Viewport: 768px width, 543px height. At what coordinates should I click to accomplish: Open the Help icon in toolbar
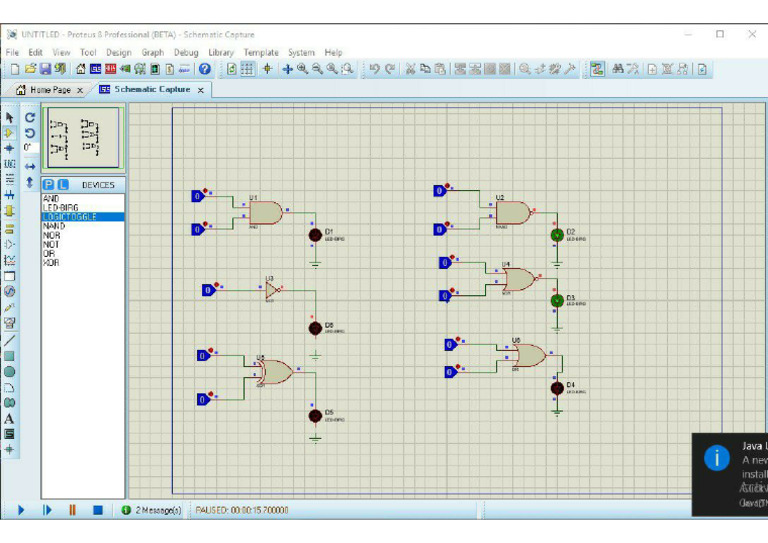[x=205, y=69]
